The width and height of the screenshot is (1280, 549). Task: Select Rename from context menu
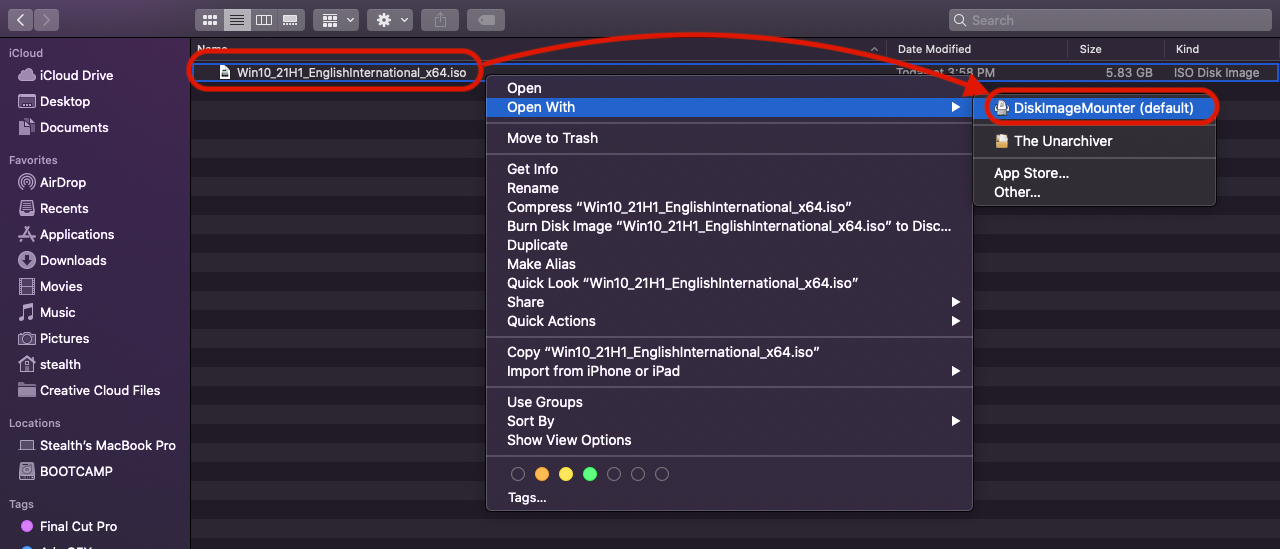(x=729, y=188)
